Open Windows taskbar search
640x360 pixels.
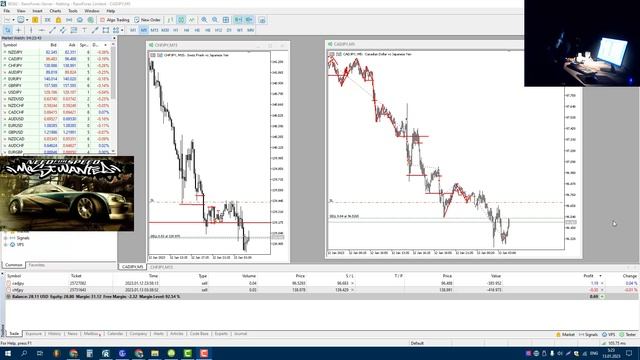point(24,353)
